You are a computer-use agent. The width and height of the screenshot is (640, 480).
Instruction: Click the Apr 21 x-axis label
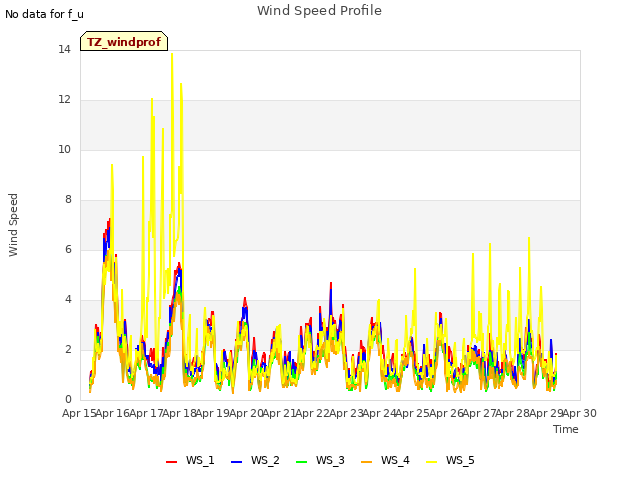[x=280, y=413]
